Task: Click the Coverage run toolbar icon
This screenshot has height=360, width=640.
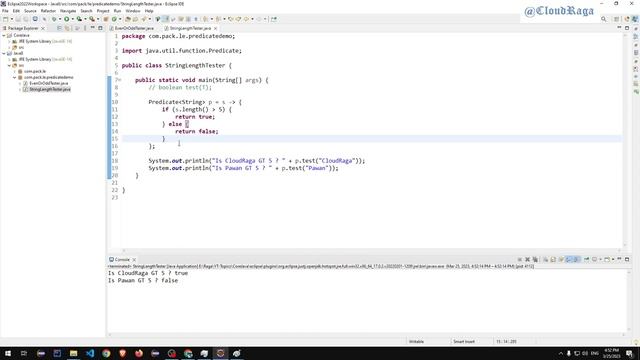Action: pos(79,19)
